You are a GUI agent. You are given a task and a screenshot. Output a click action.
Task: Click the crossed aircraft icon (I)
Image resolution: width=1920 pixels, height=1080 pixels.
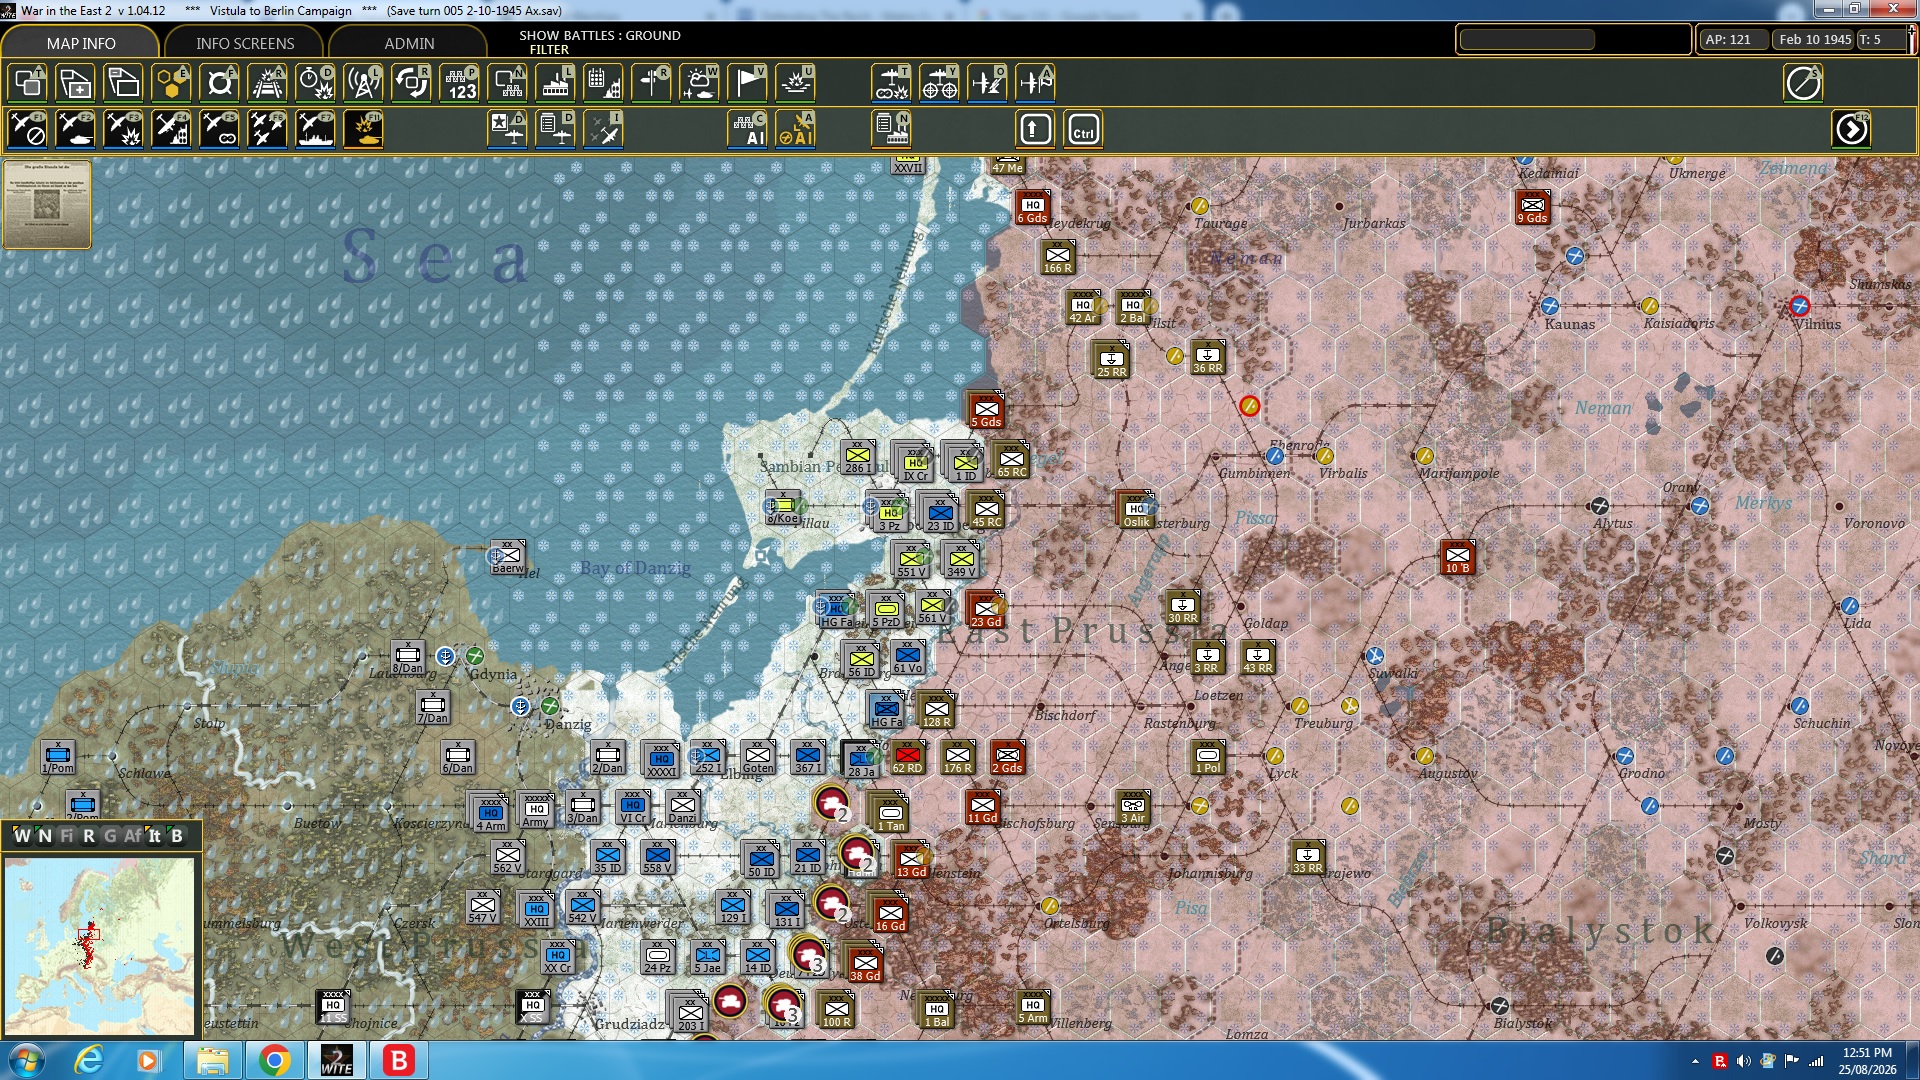[x=604, y=130]
